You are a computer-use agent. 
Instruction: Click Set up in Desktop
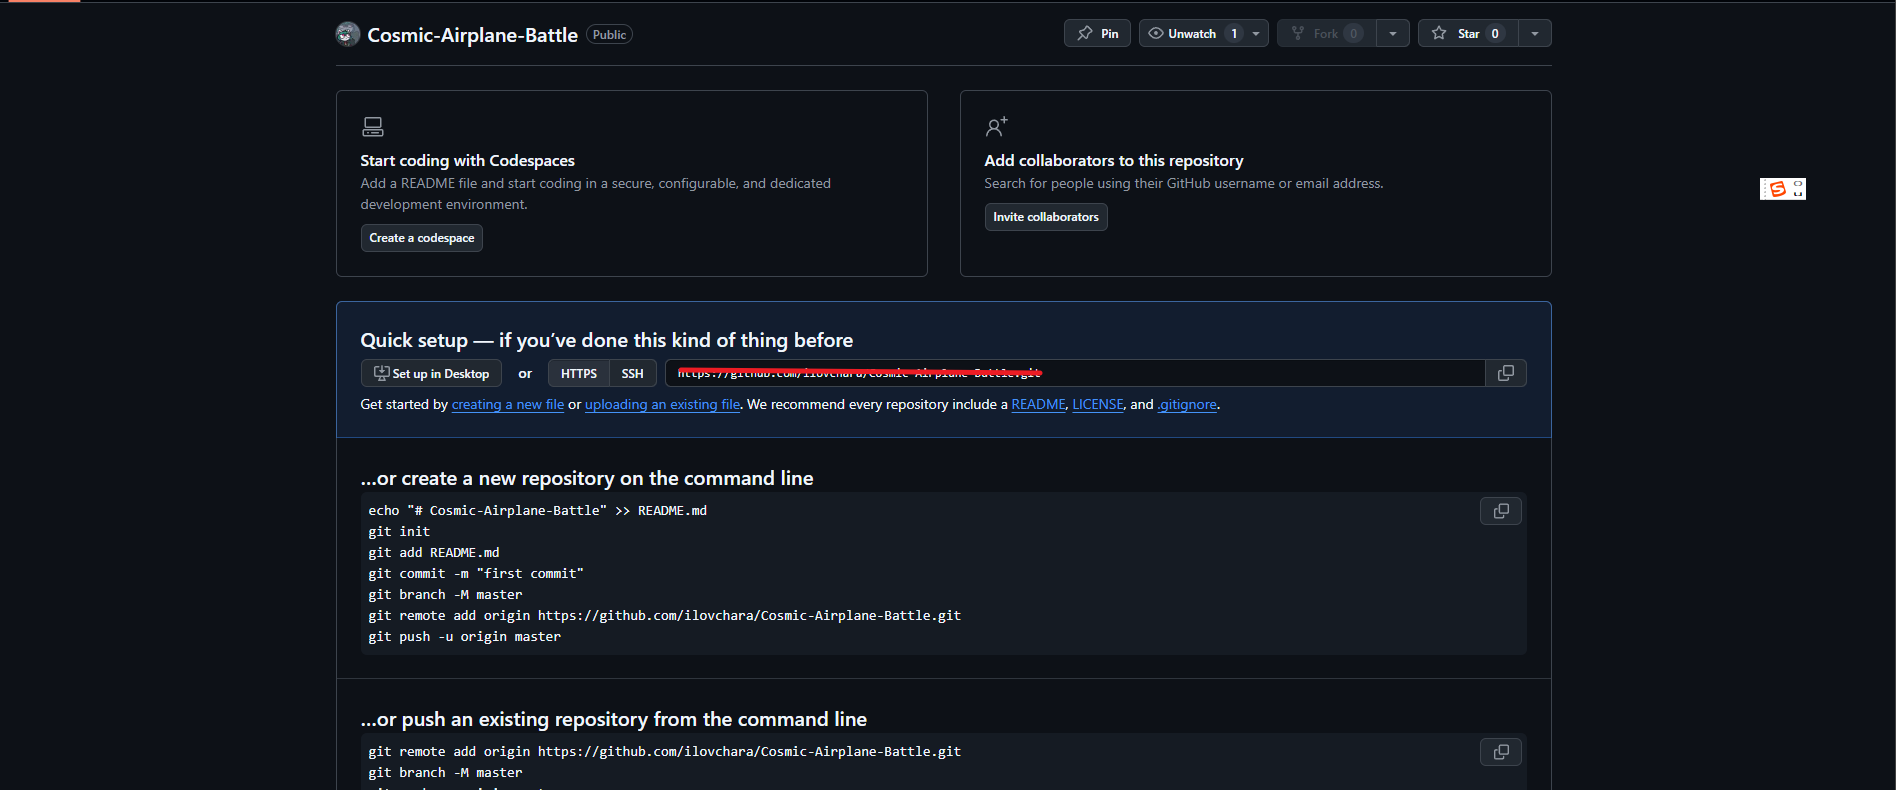[431, 373]
